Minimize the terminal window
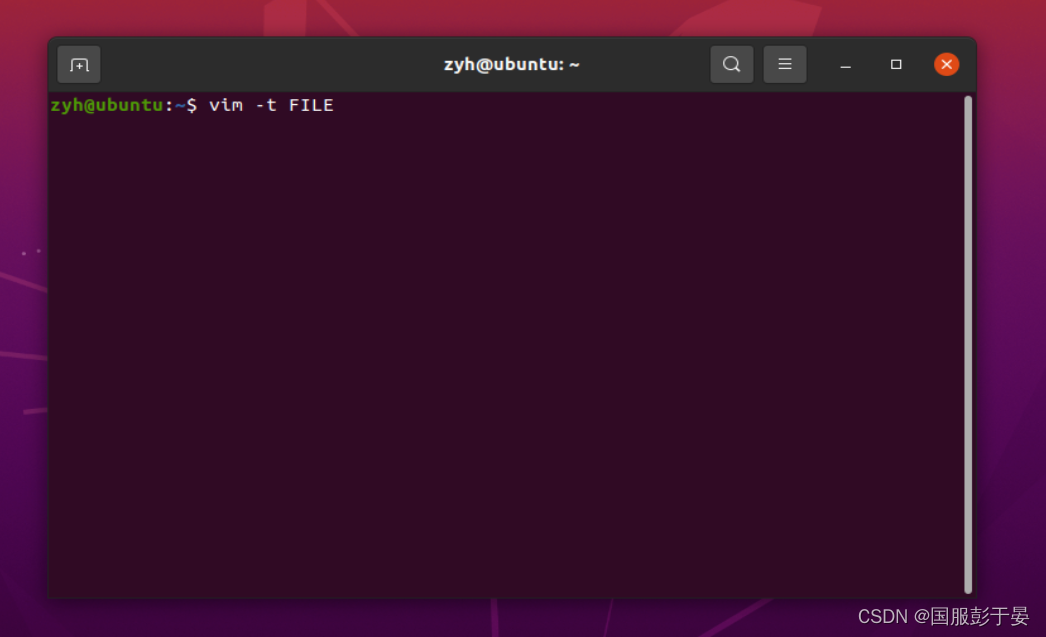 845,64
